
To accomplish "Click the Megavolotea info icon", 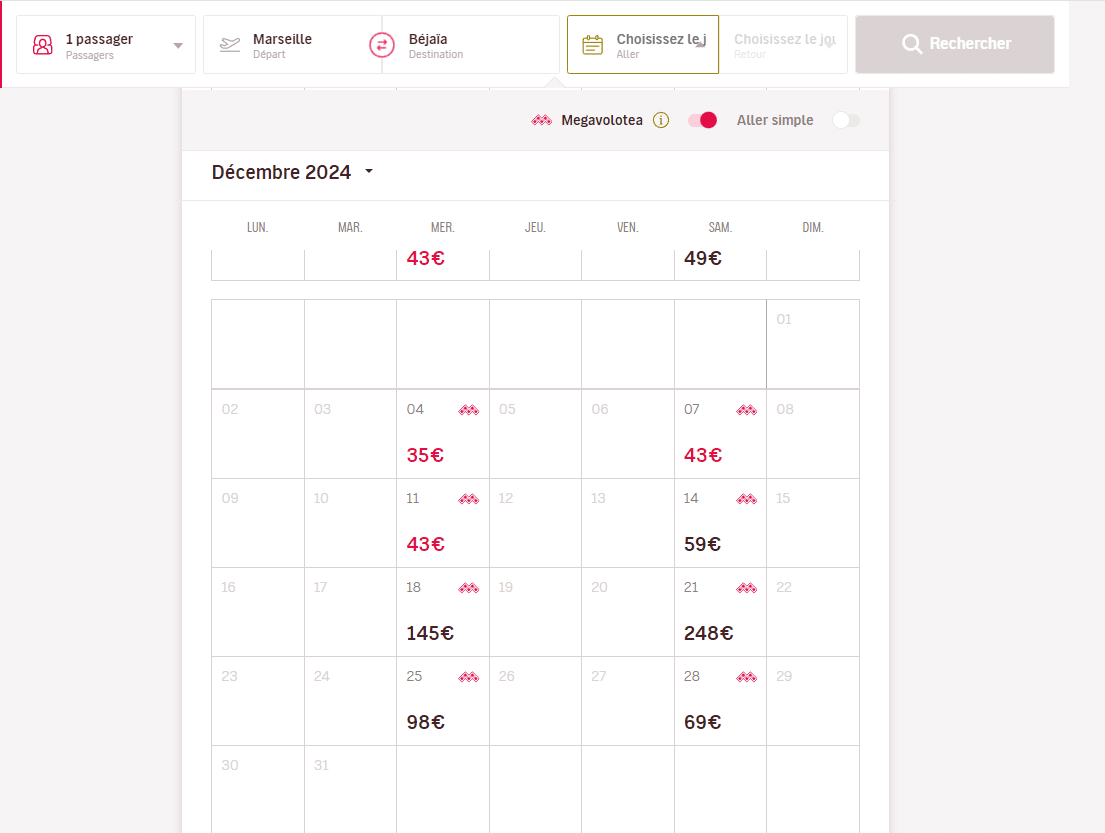I will (661, 120).
